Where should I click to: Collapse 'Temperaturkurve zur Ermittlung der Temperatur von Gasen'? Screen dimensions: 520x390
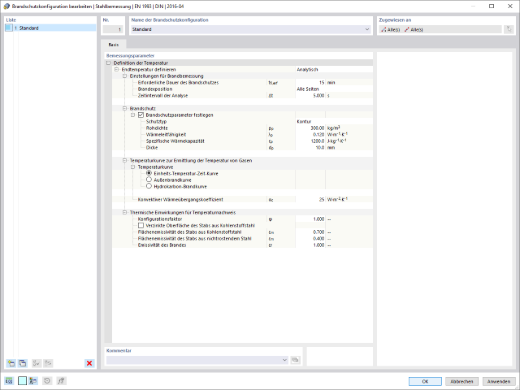click(125, 160)
